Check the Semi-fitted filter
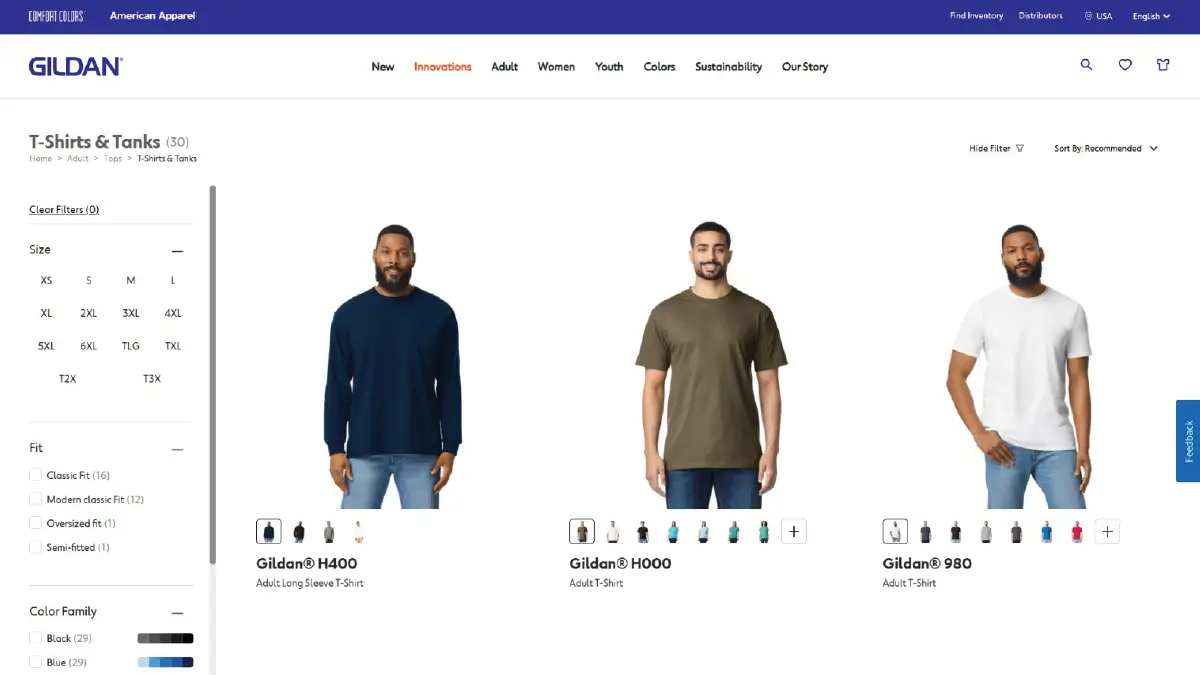1200x675 pixels. pos(36,547)
